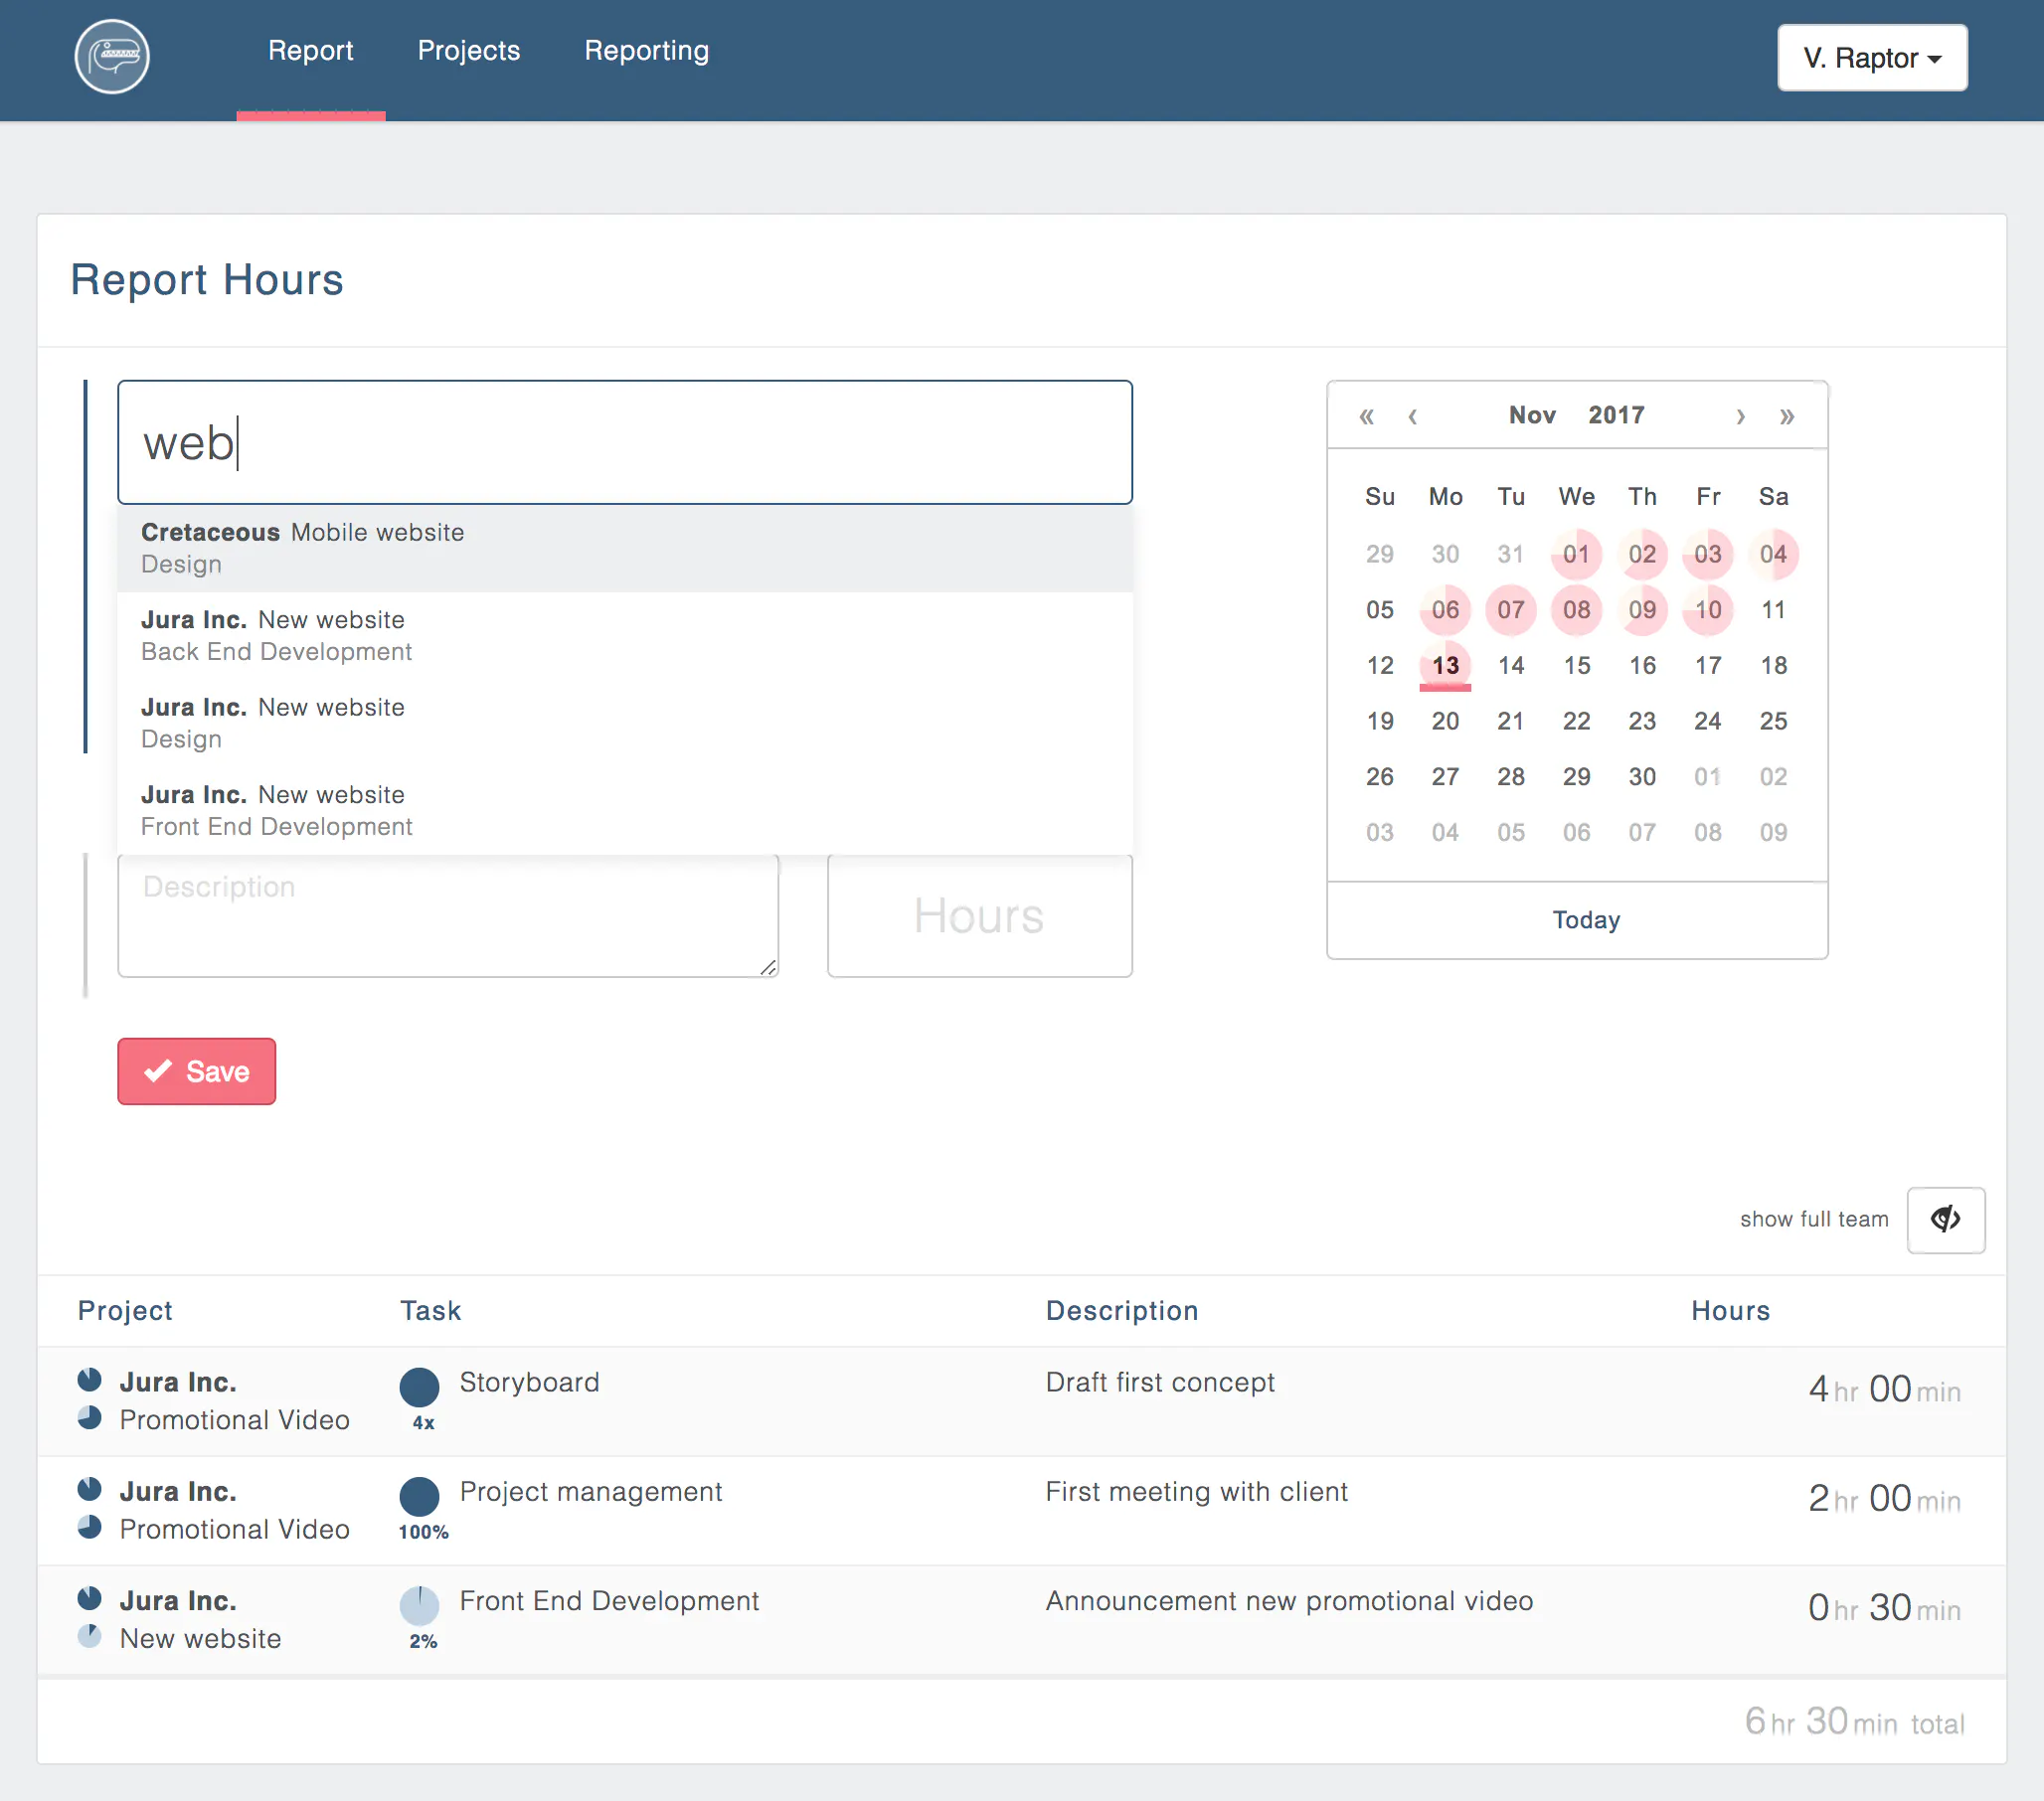This screenshot has width=2044, height=1801.
Task: Click into the Description text area
Action: click(x=448, y=916)
